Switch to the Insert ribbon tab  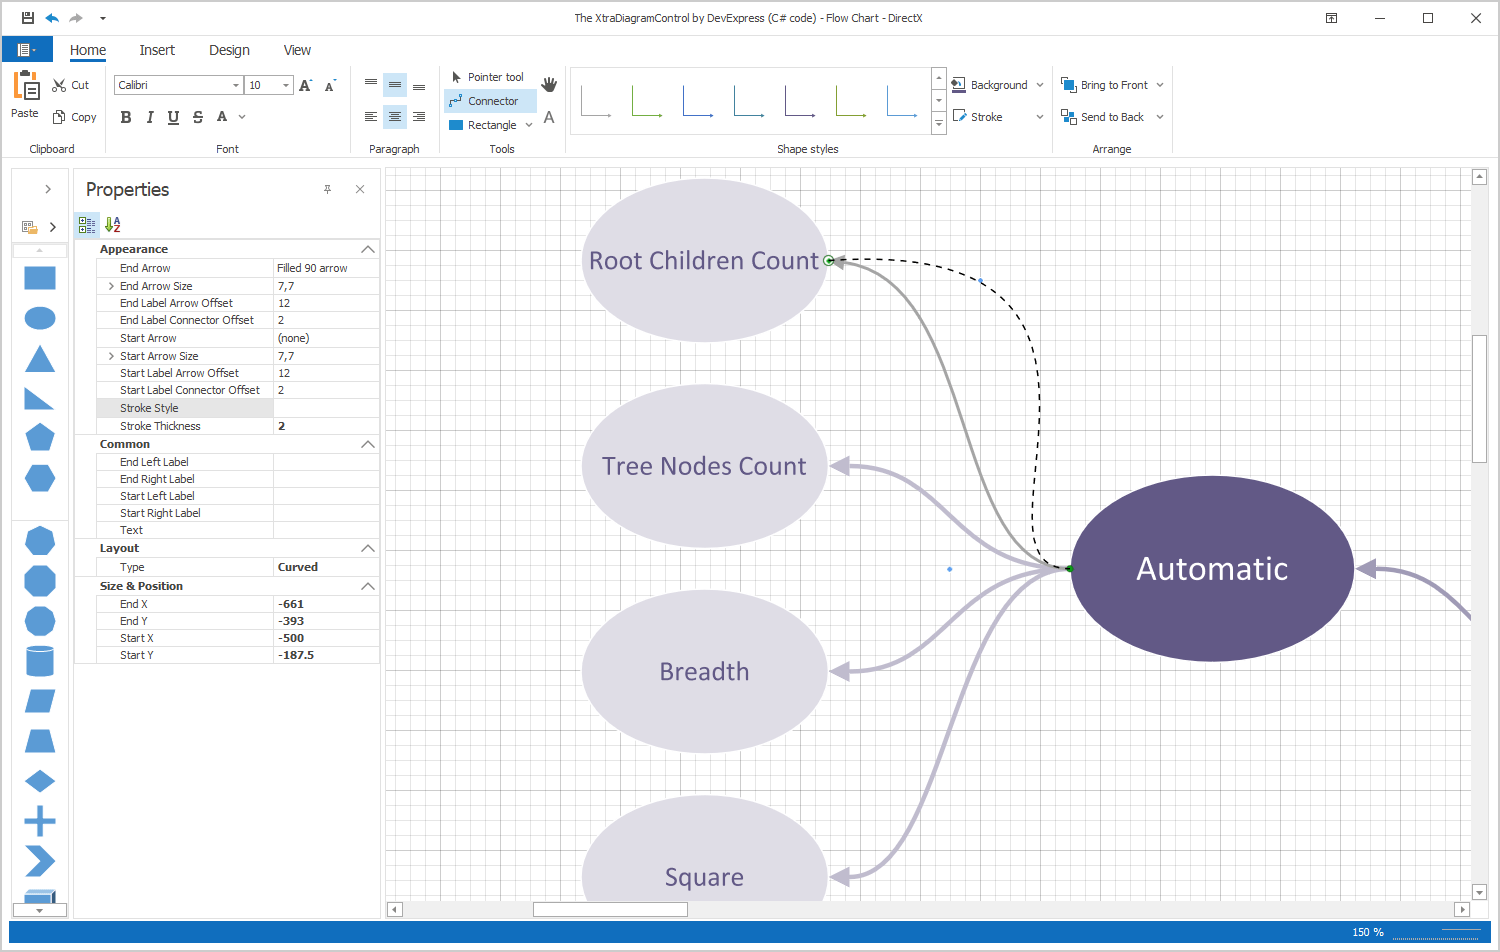coord(157,49)
